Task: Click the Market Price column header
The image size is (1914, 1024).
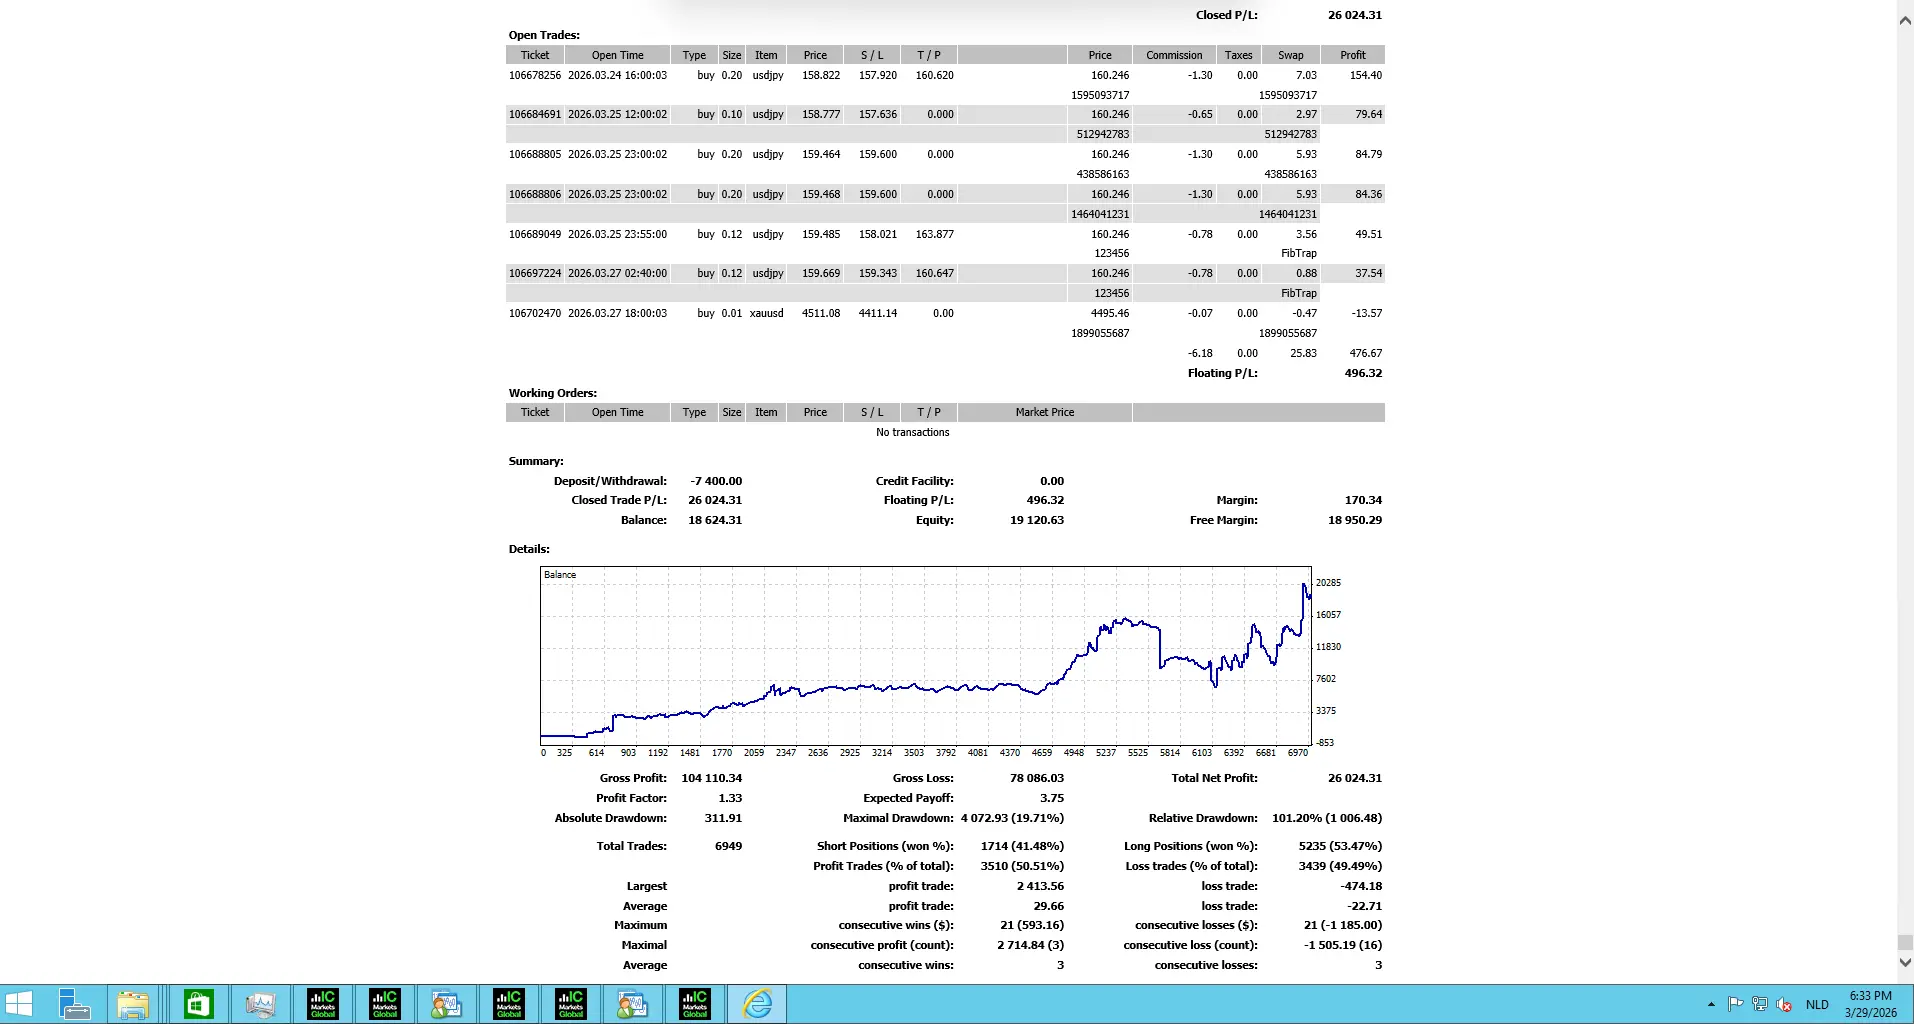Action: [1045, 412]
